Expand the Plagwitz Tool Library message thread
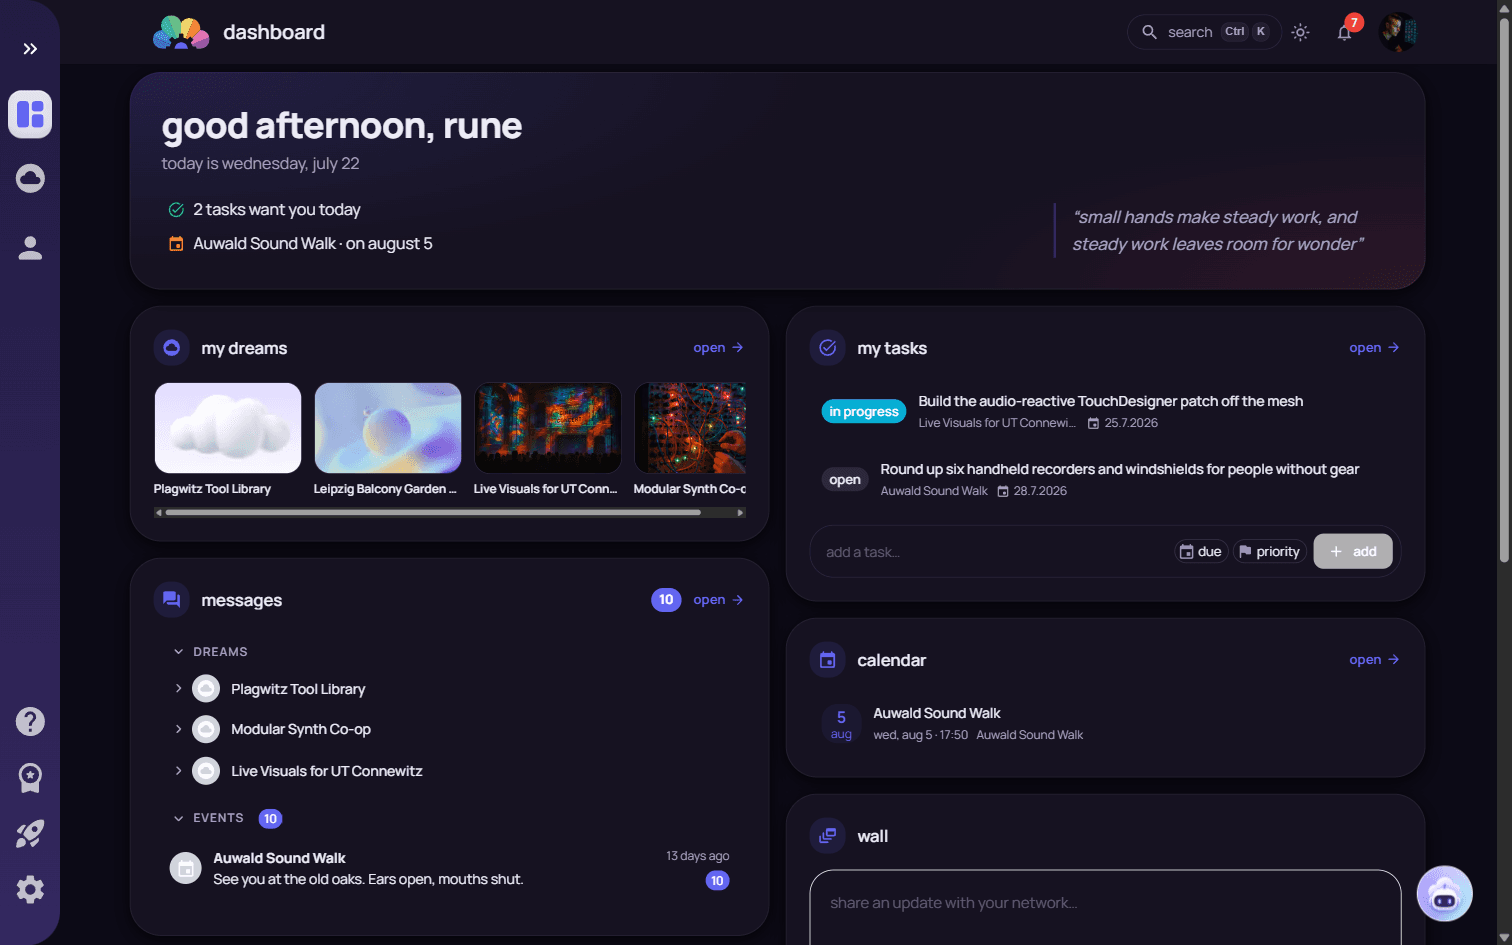1512x945 pixels. pos(178,689)
